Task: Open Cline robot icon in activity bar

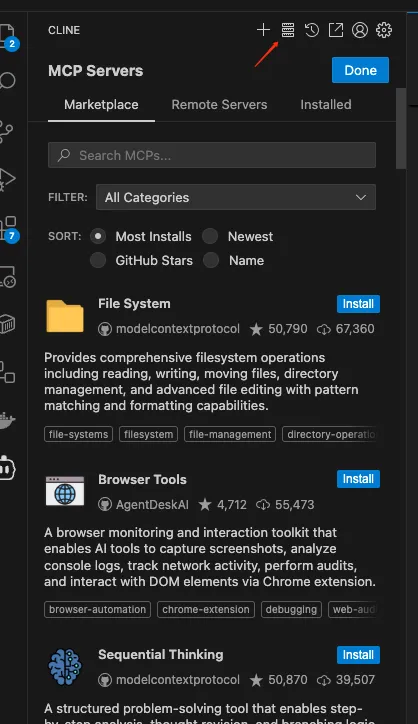Action: click(7, 468)
